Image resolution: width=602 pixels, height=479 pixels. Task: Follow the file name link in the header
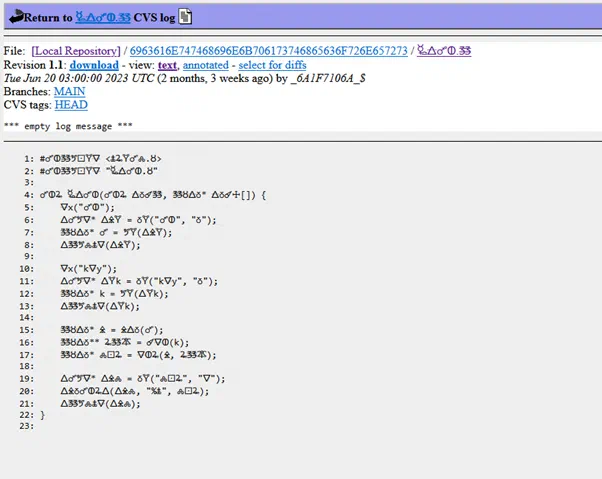pos(103,17)
